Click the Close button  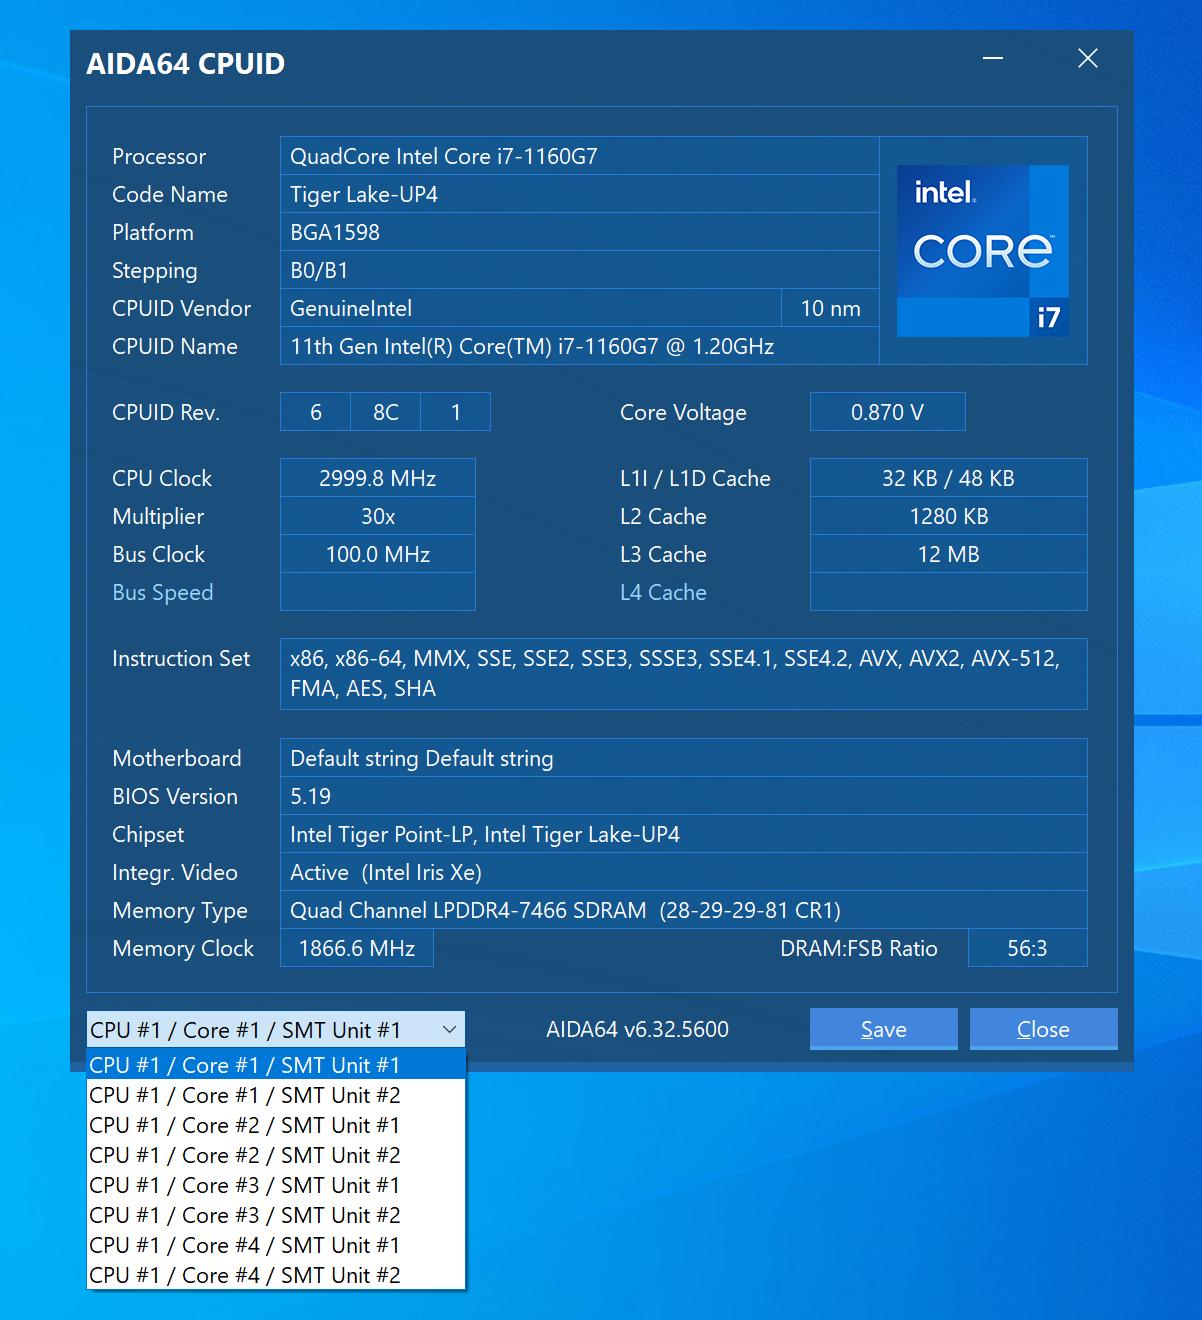pos(1043,1029)
